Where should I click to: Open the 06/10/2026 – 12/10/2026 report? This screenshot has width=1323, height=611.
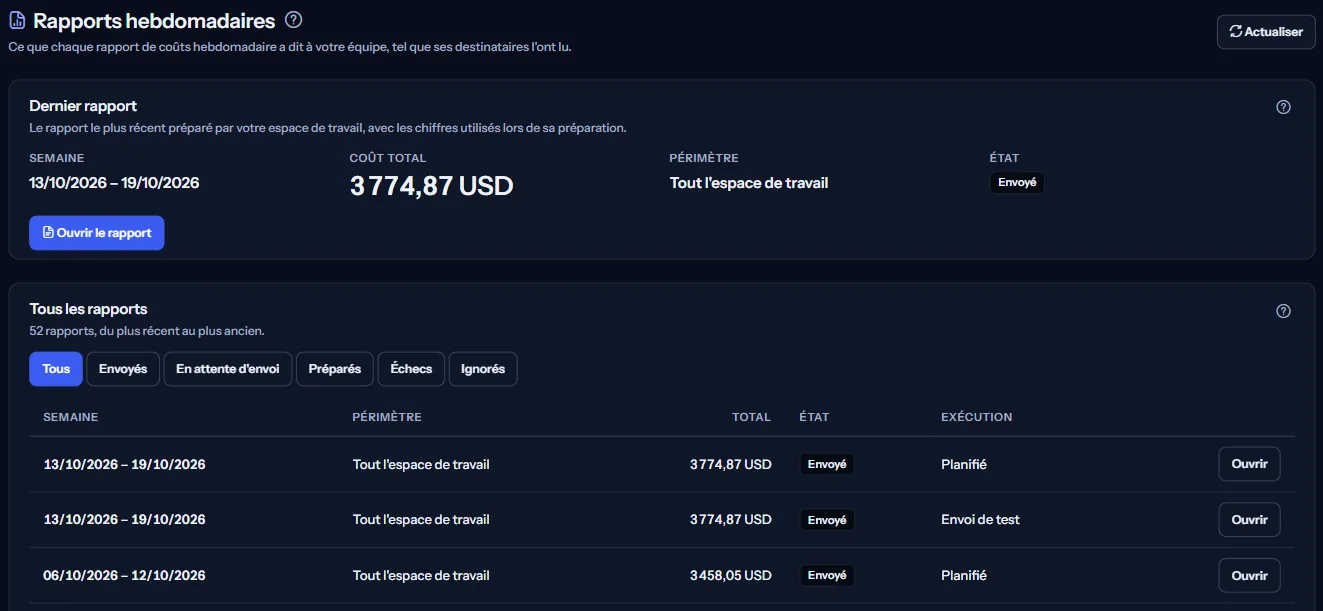pyautogui.click(x=1249, y=575)
